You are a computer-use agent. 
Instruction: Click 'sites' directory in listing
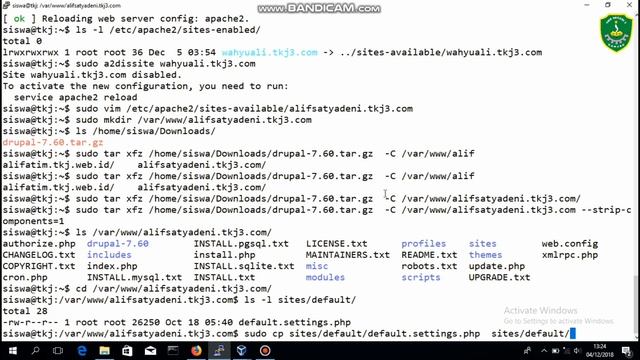tap(482, 244)
